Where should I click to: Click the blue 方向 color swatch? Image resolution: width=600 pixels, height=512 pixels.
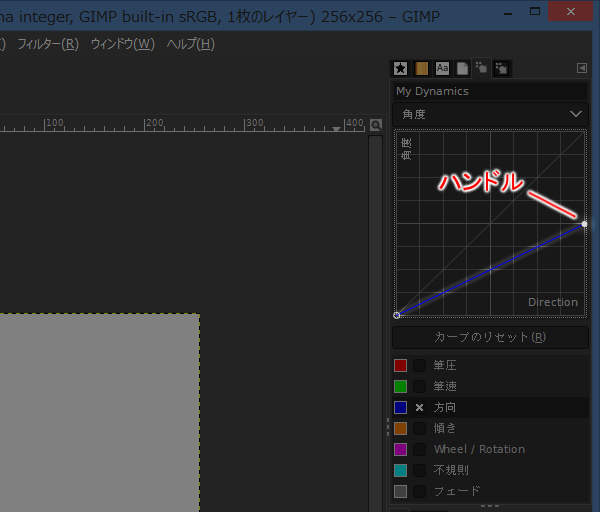click(401, 408)
